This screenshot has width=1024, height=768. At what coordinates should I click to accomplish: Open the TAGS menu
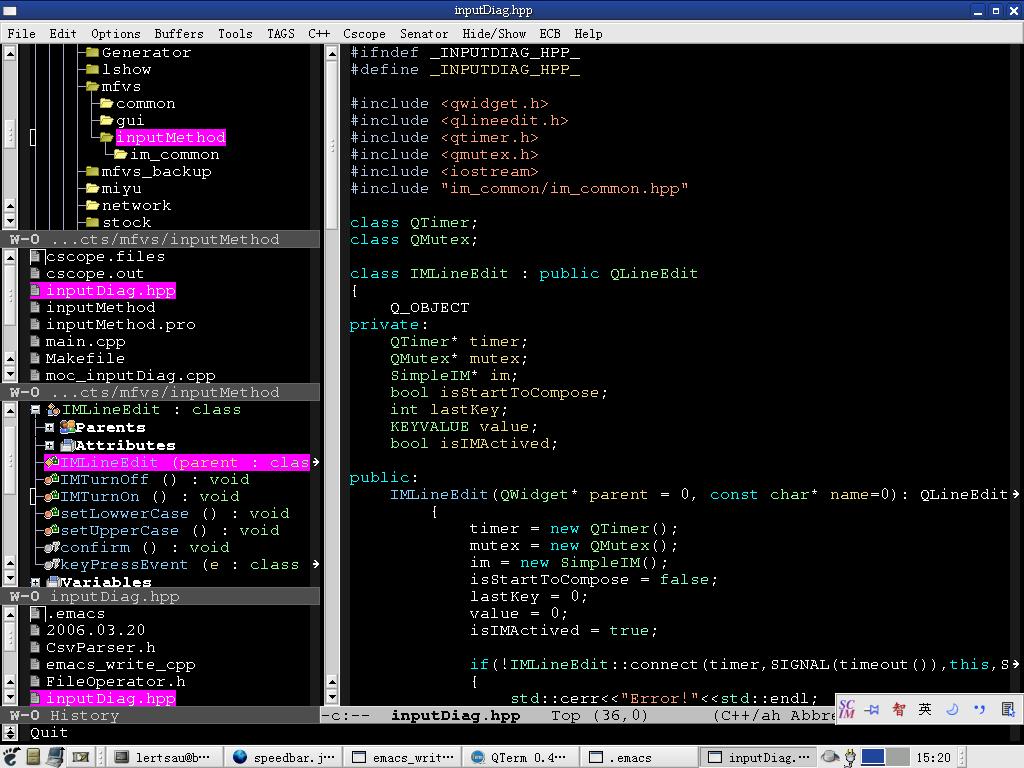[x=281, y=34]
